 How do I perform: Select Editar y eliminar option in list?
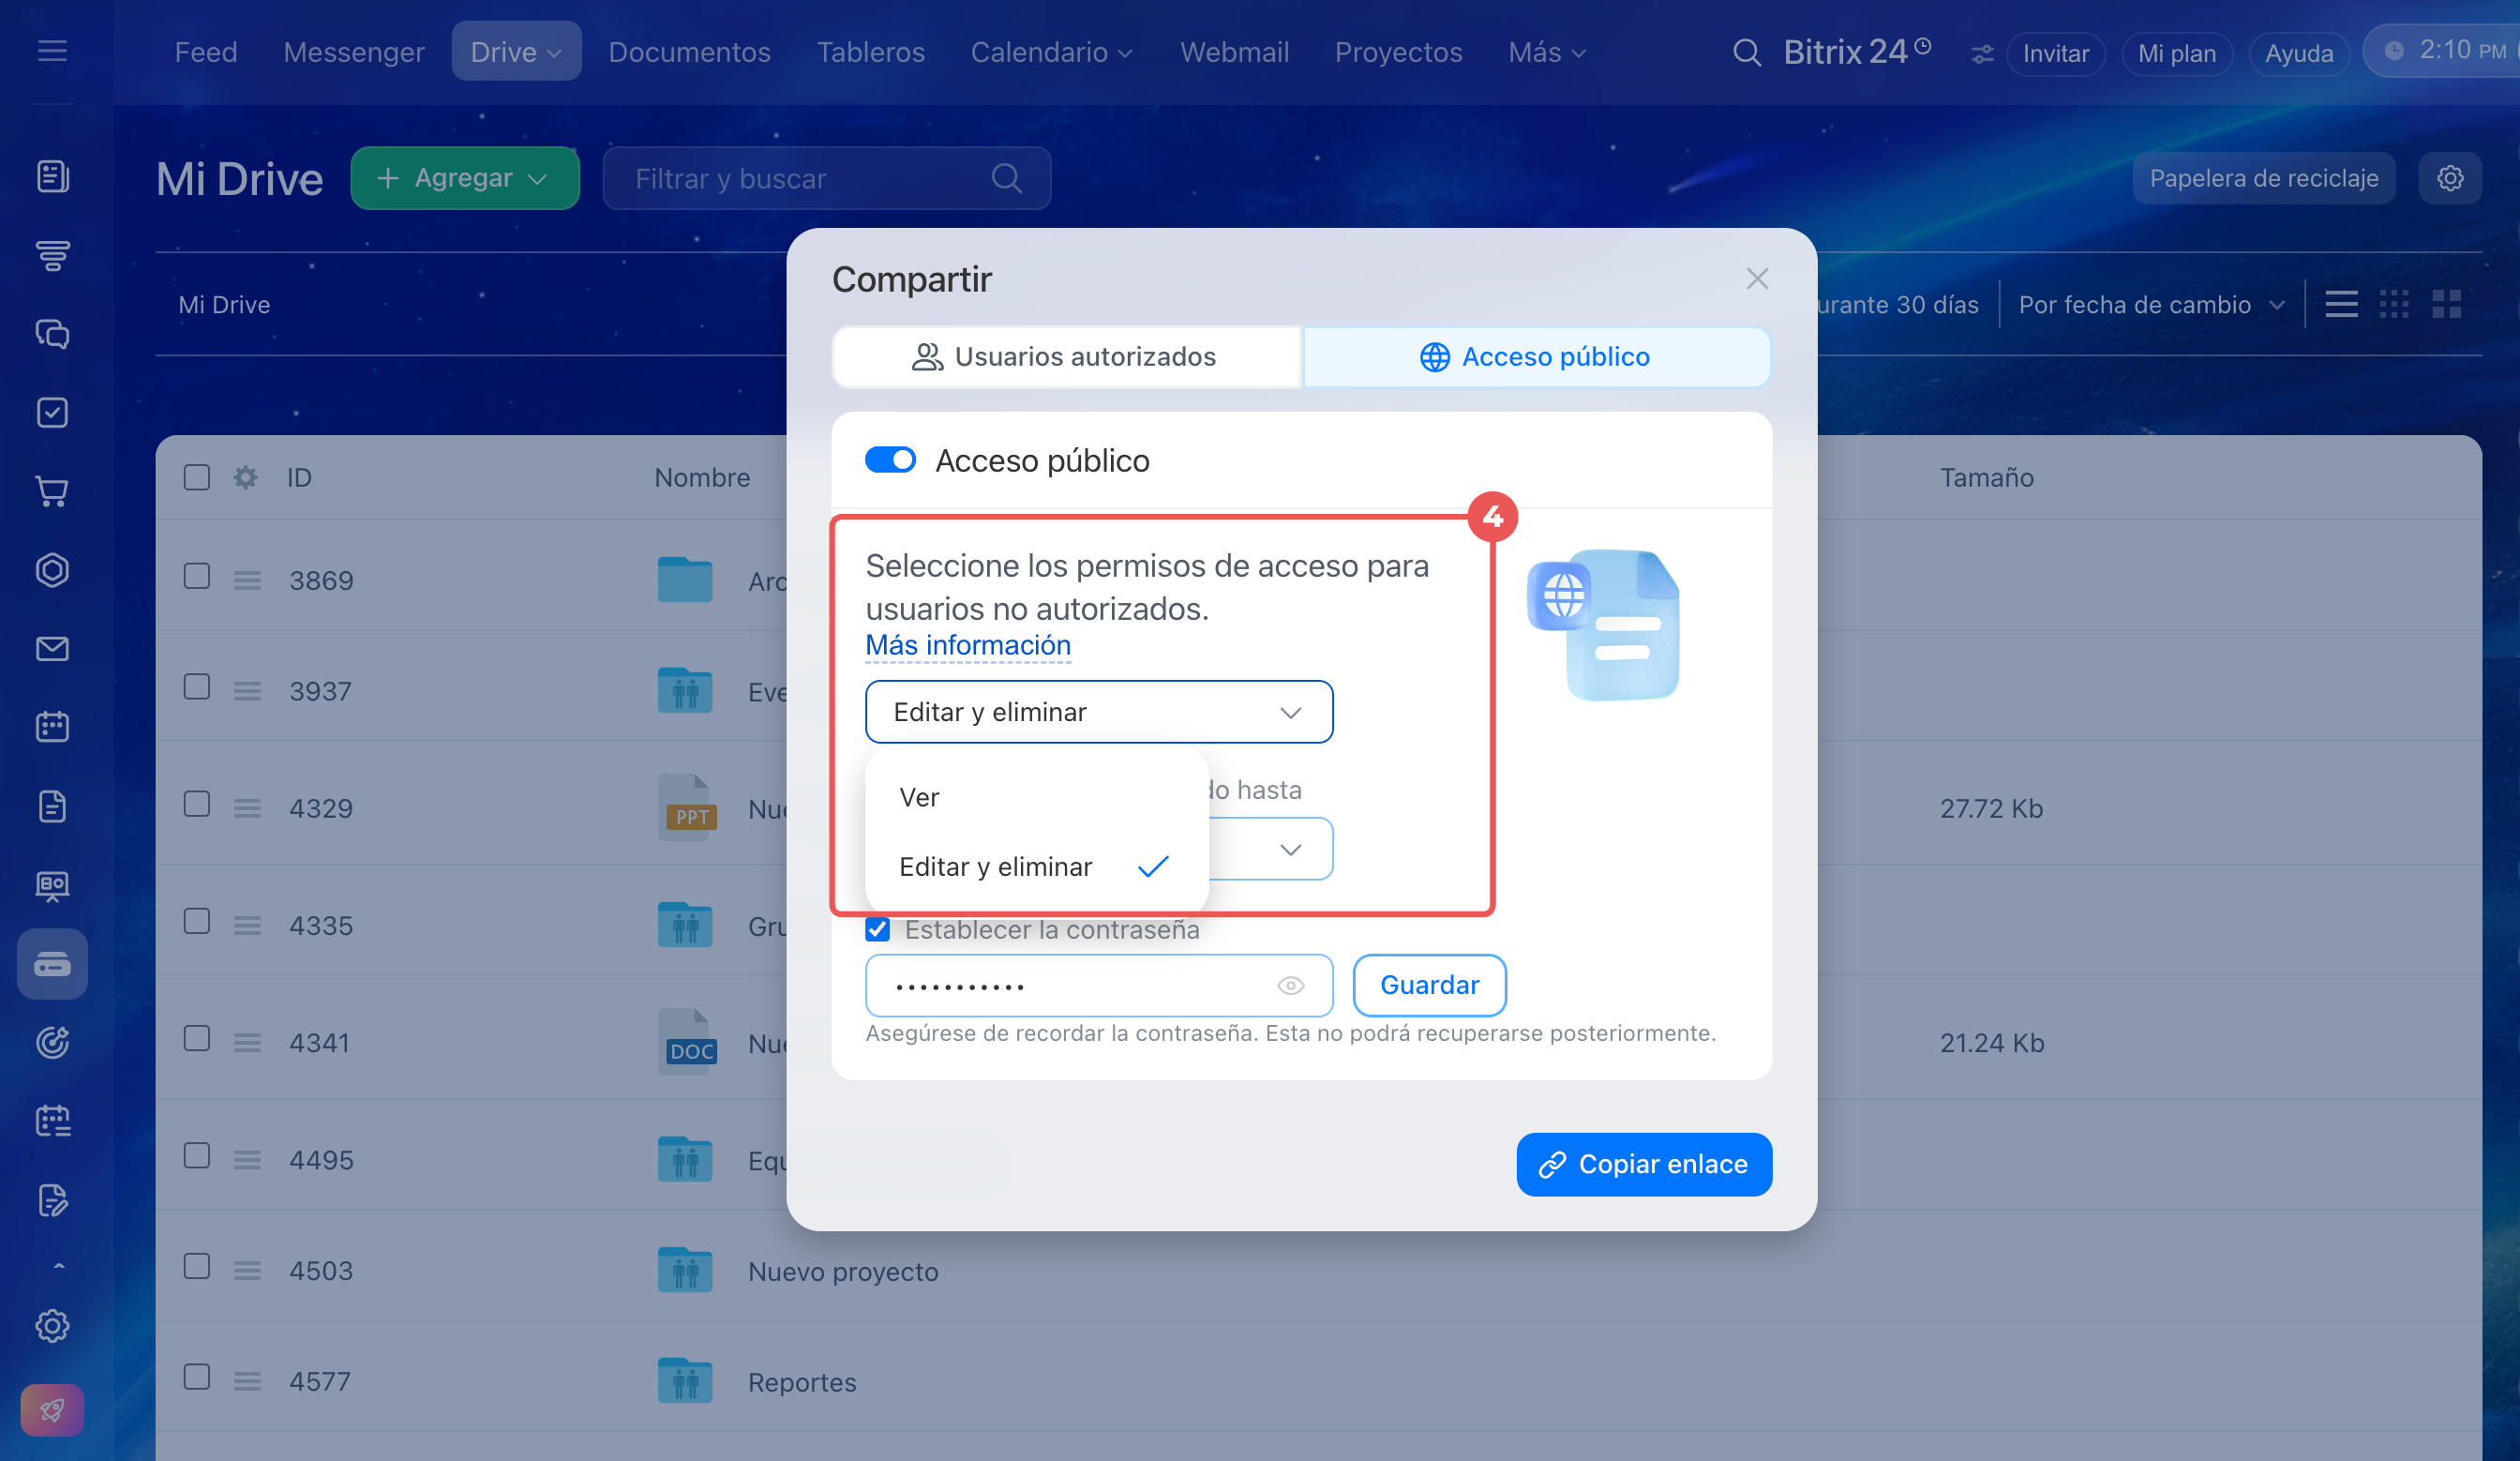1037,866
